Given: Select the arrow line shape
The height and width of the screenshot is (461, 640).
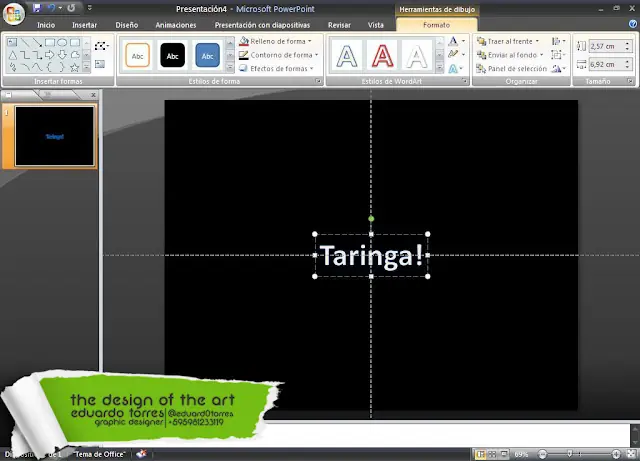Looking at the screenshot, I should (x=38, y=42).
